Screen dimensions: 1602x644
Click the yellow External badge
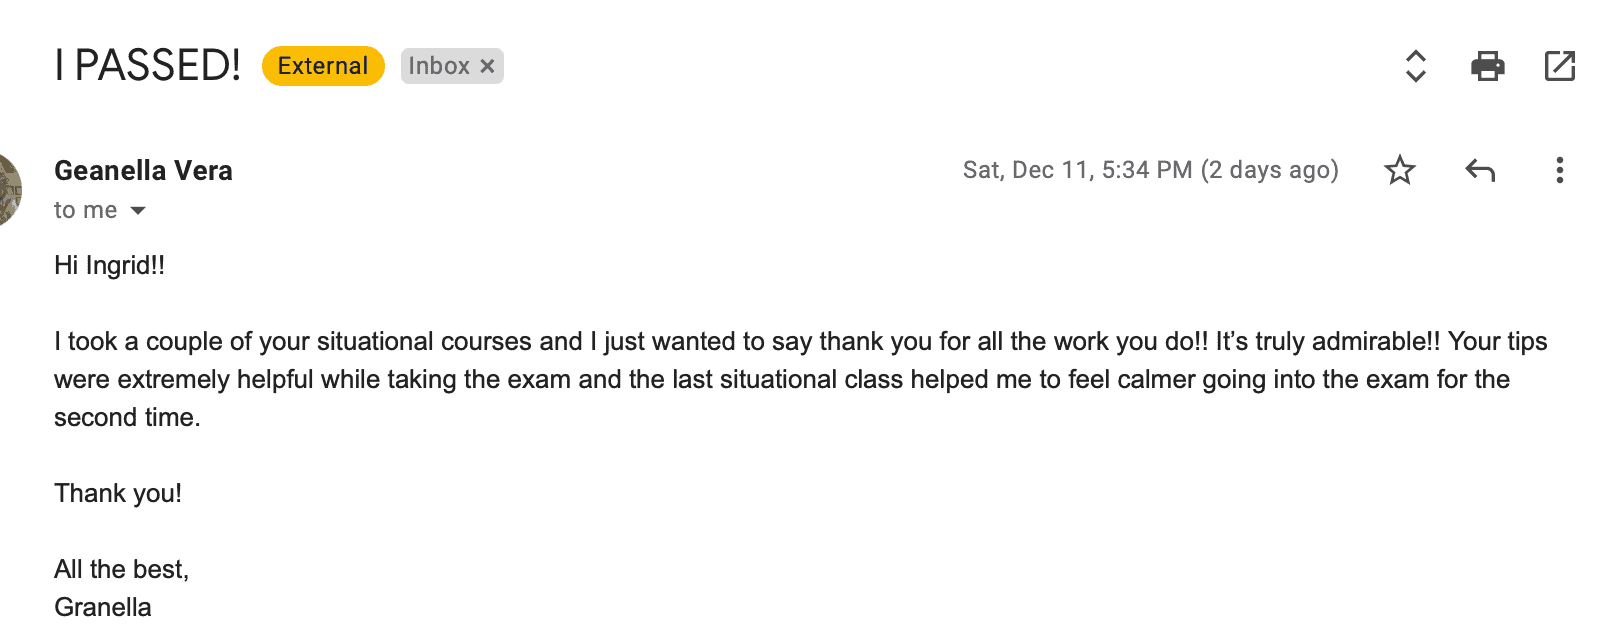[x=323, y=66]
